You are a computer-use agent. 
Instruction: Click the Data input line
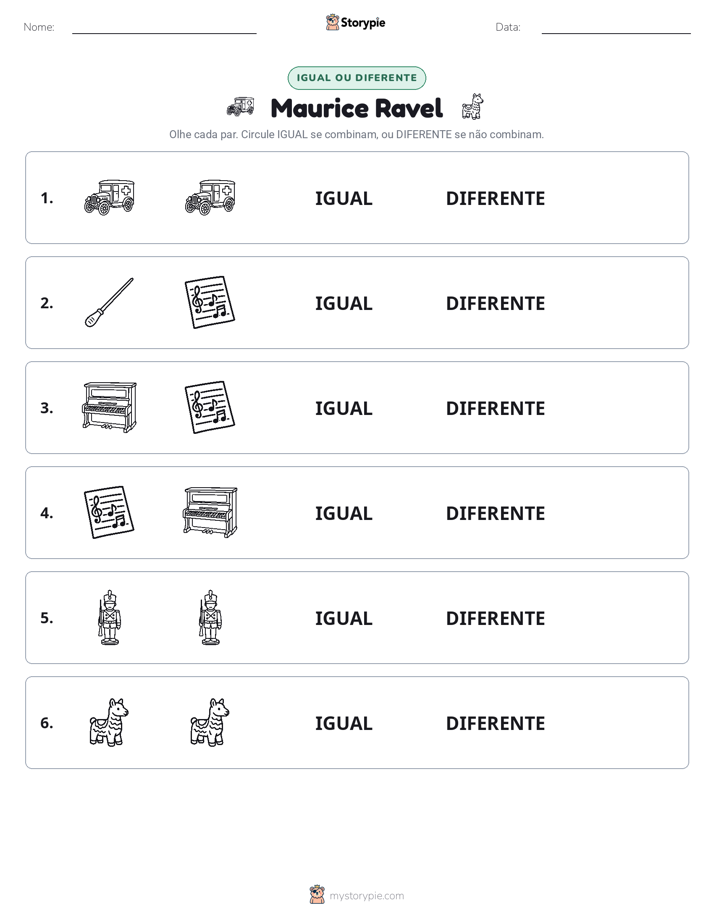tap(616, 28)
